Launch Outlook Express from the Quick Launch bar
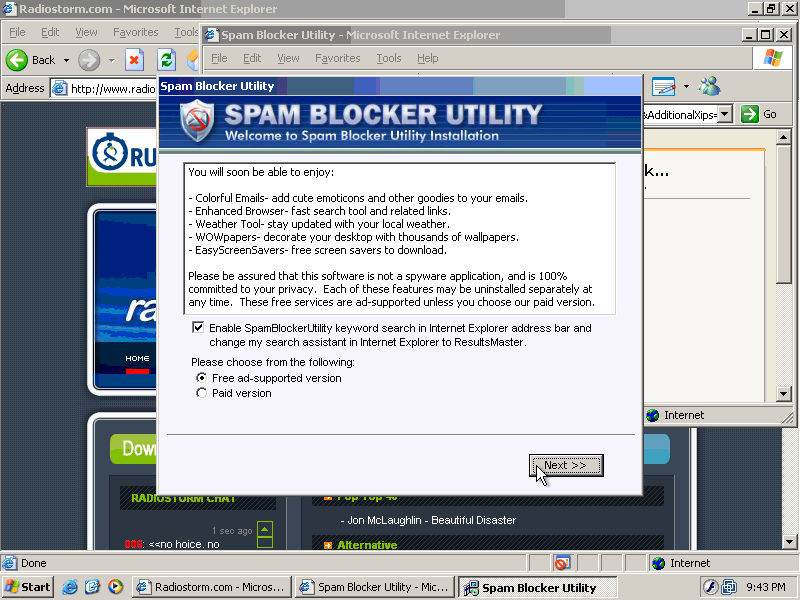This screenshot has width=800, height=600. pos(92,587)
